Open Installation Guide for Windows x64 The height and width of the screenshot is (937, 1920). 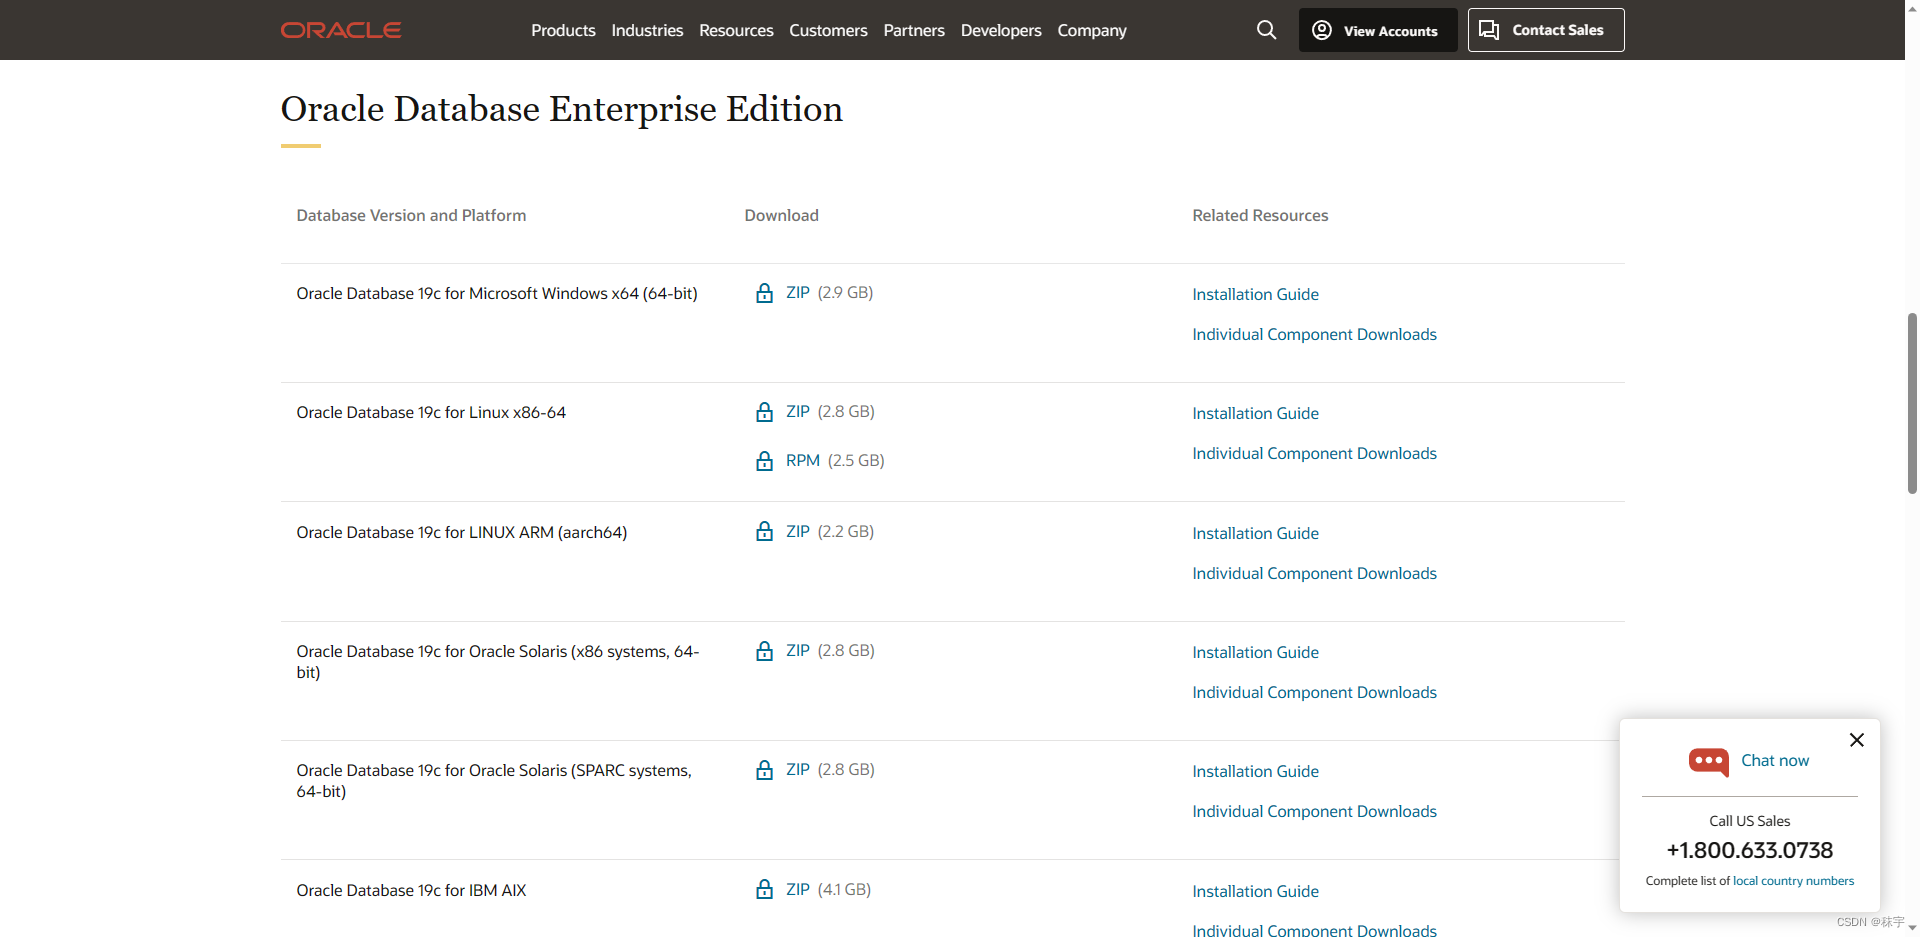coord(1255,294)
